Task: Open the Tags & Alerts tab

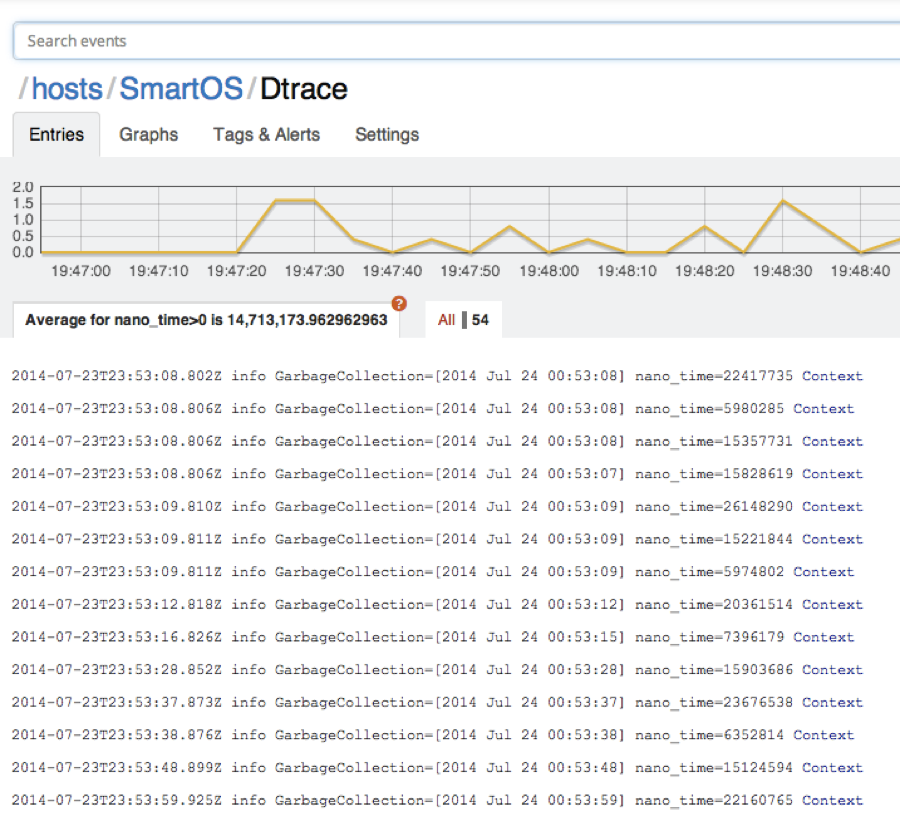Action: [265, 134]
